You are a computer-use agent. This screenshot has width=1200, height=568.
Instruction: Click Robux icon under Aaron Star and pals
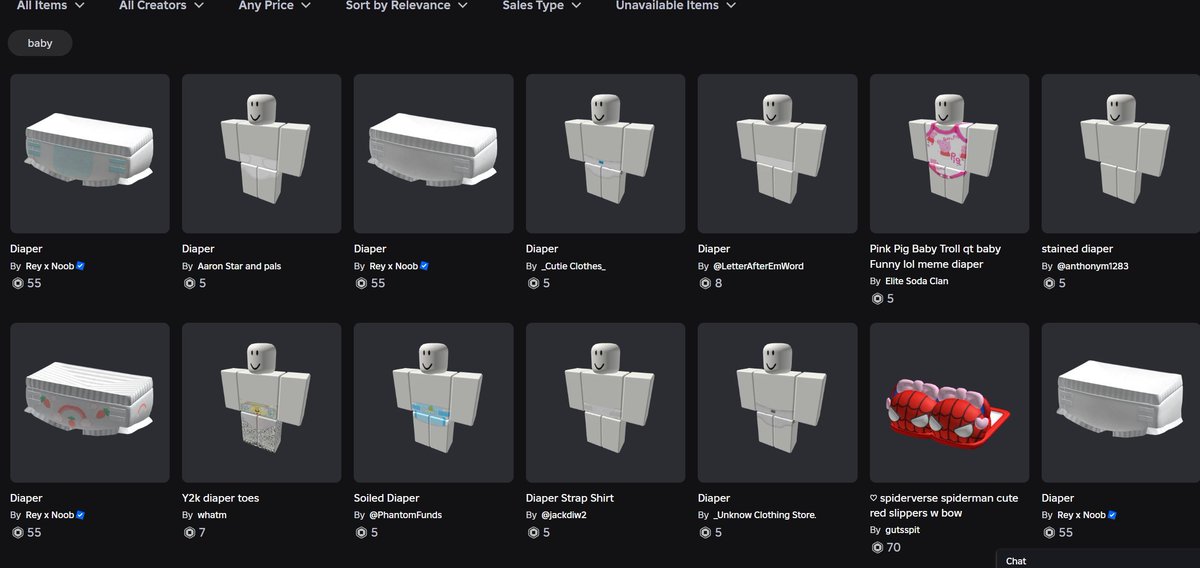(x=188, y=283)
